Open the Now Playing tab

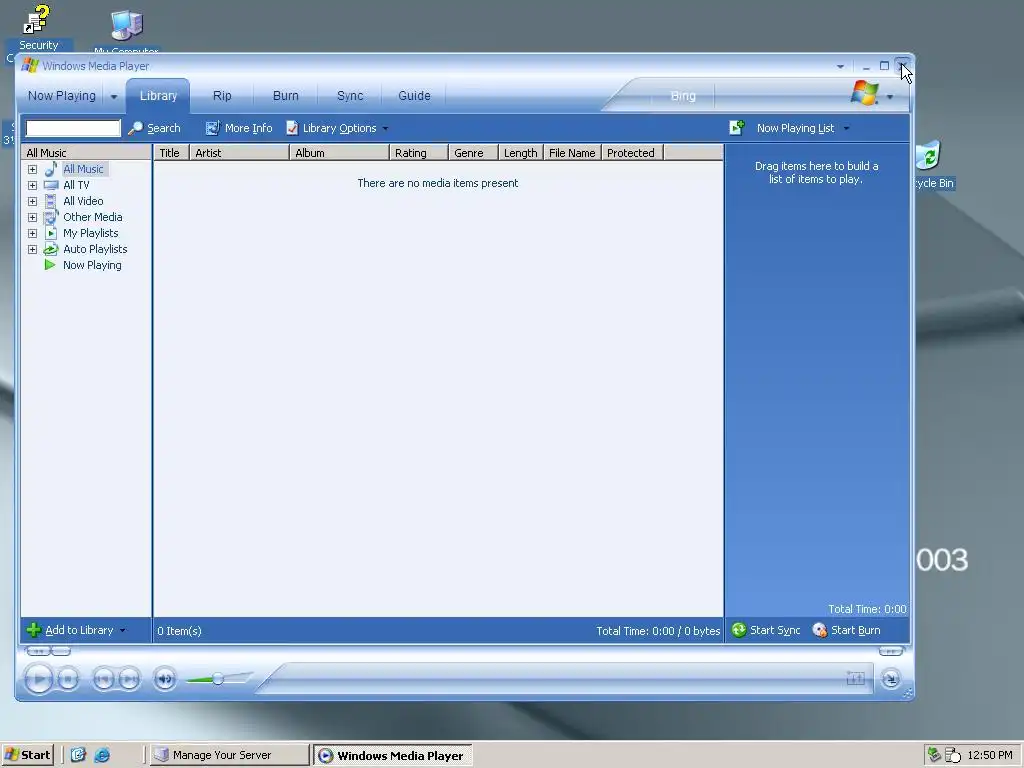click(x=61, y=95)
